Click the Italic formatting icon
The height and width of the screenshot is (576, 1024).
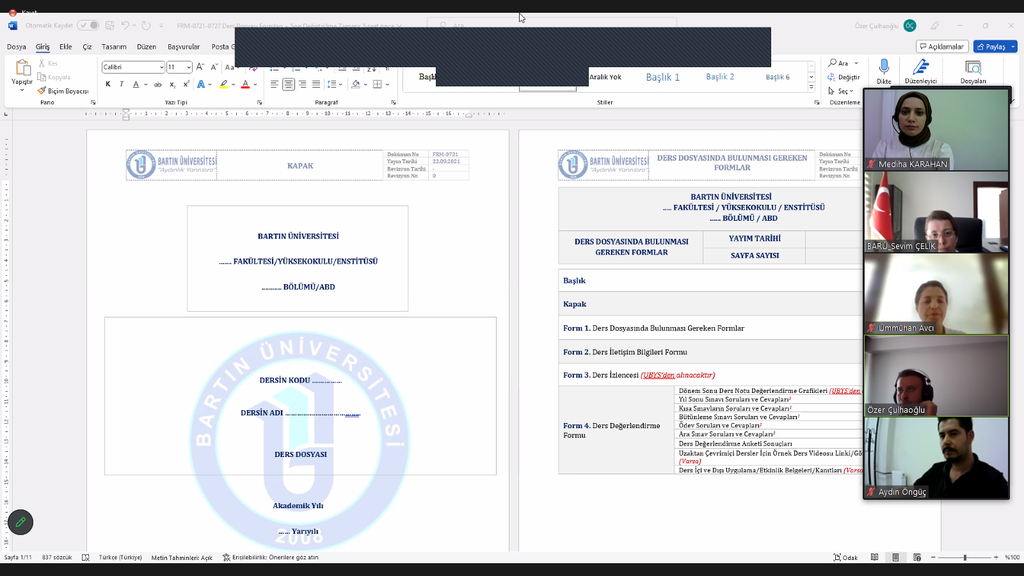point(122,85)
